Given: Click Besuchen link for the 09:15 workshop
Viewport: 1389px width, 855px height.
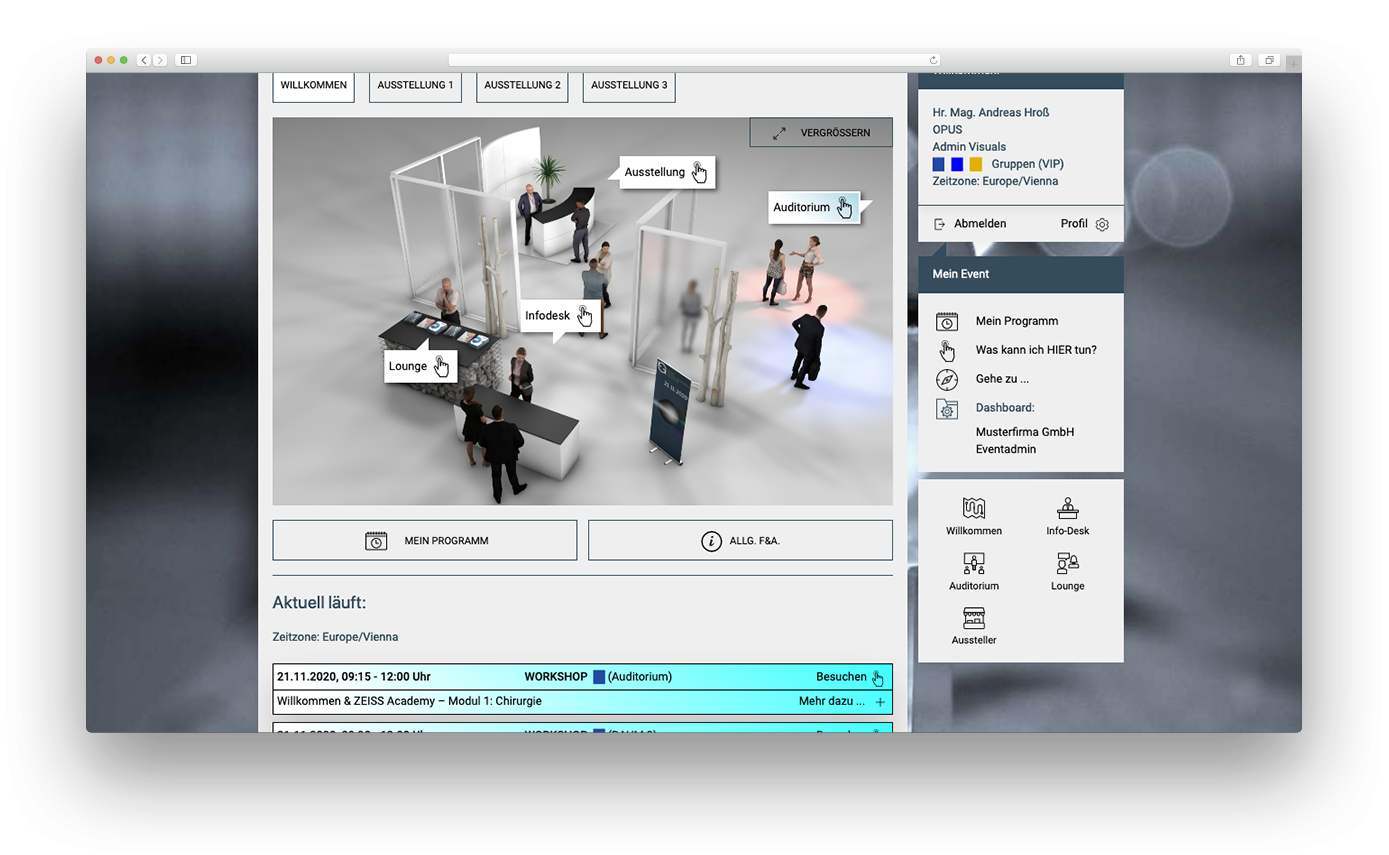Looking at the screenshot, I should pyautogui.click(x=841, y=677).
